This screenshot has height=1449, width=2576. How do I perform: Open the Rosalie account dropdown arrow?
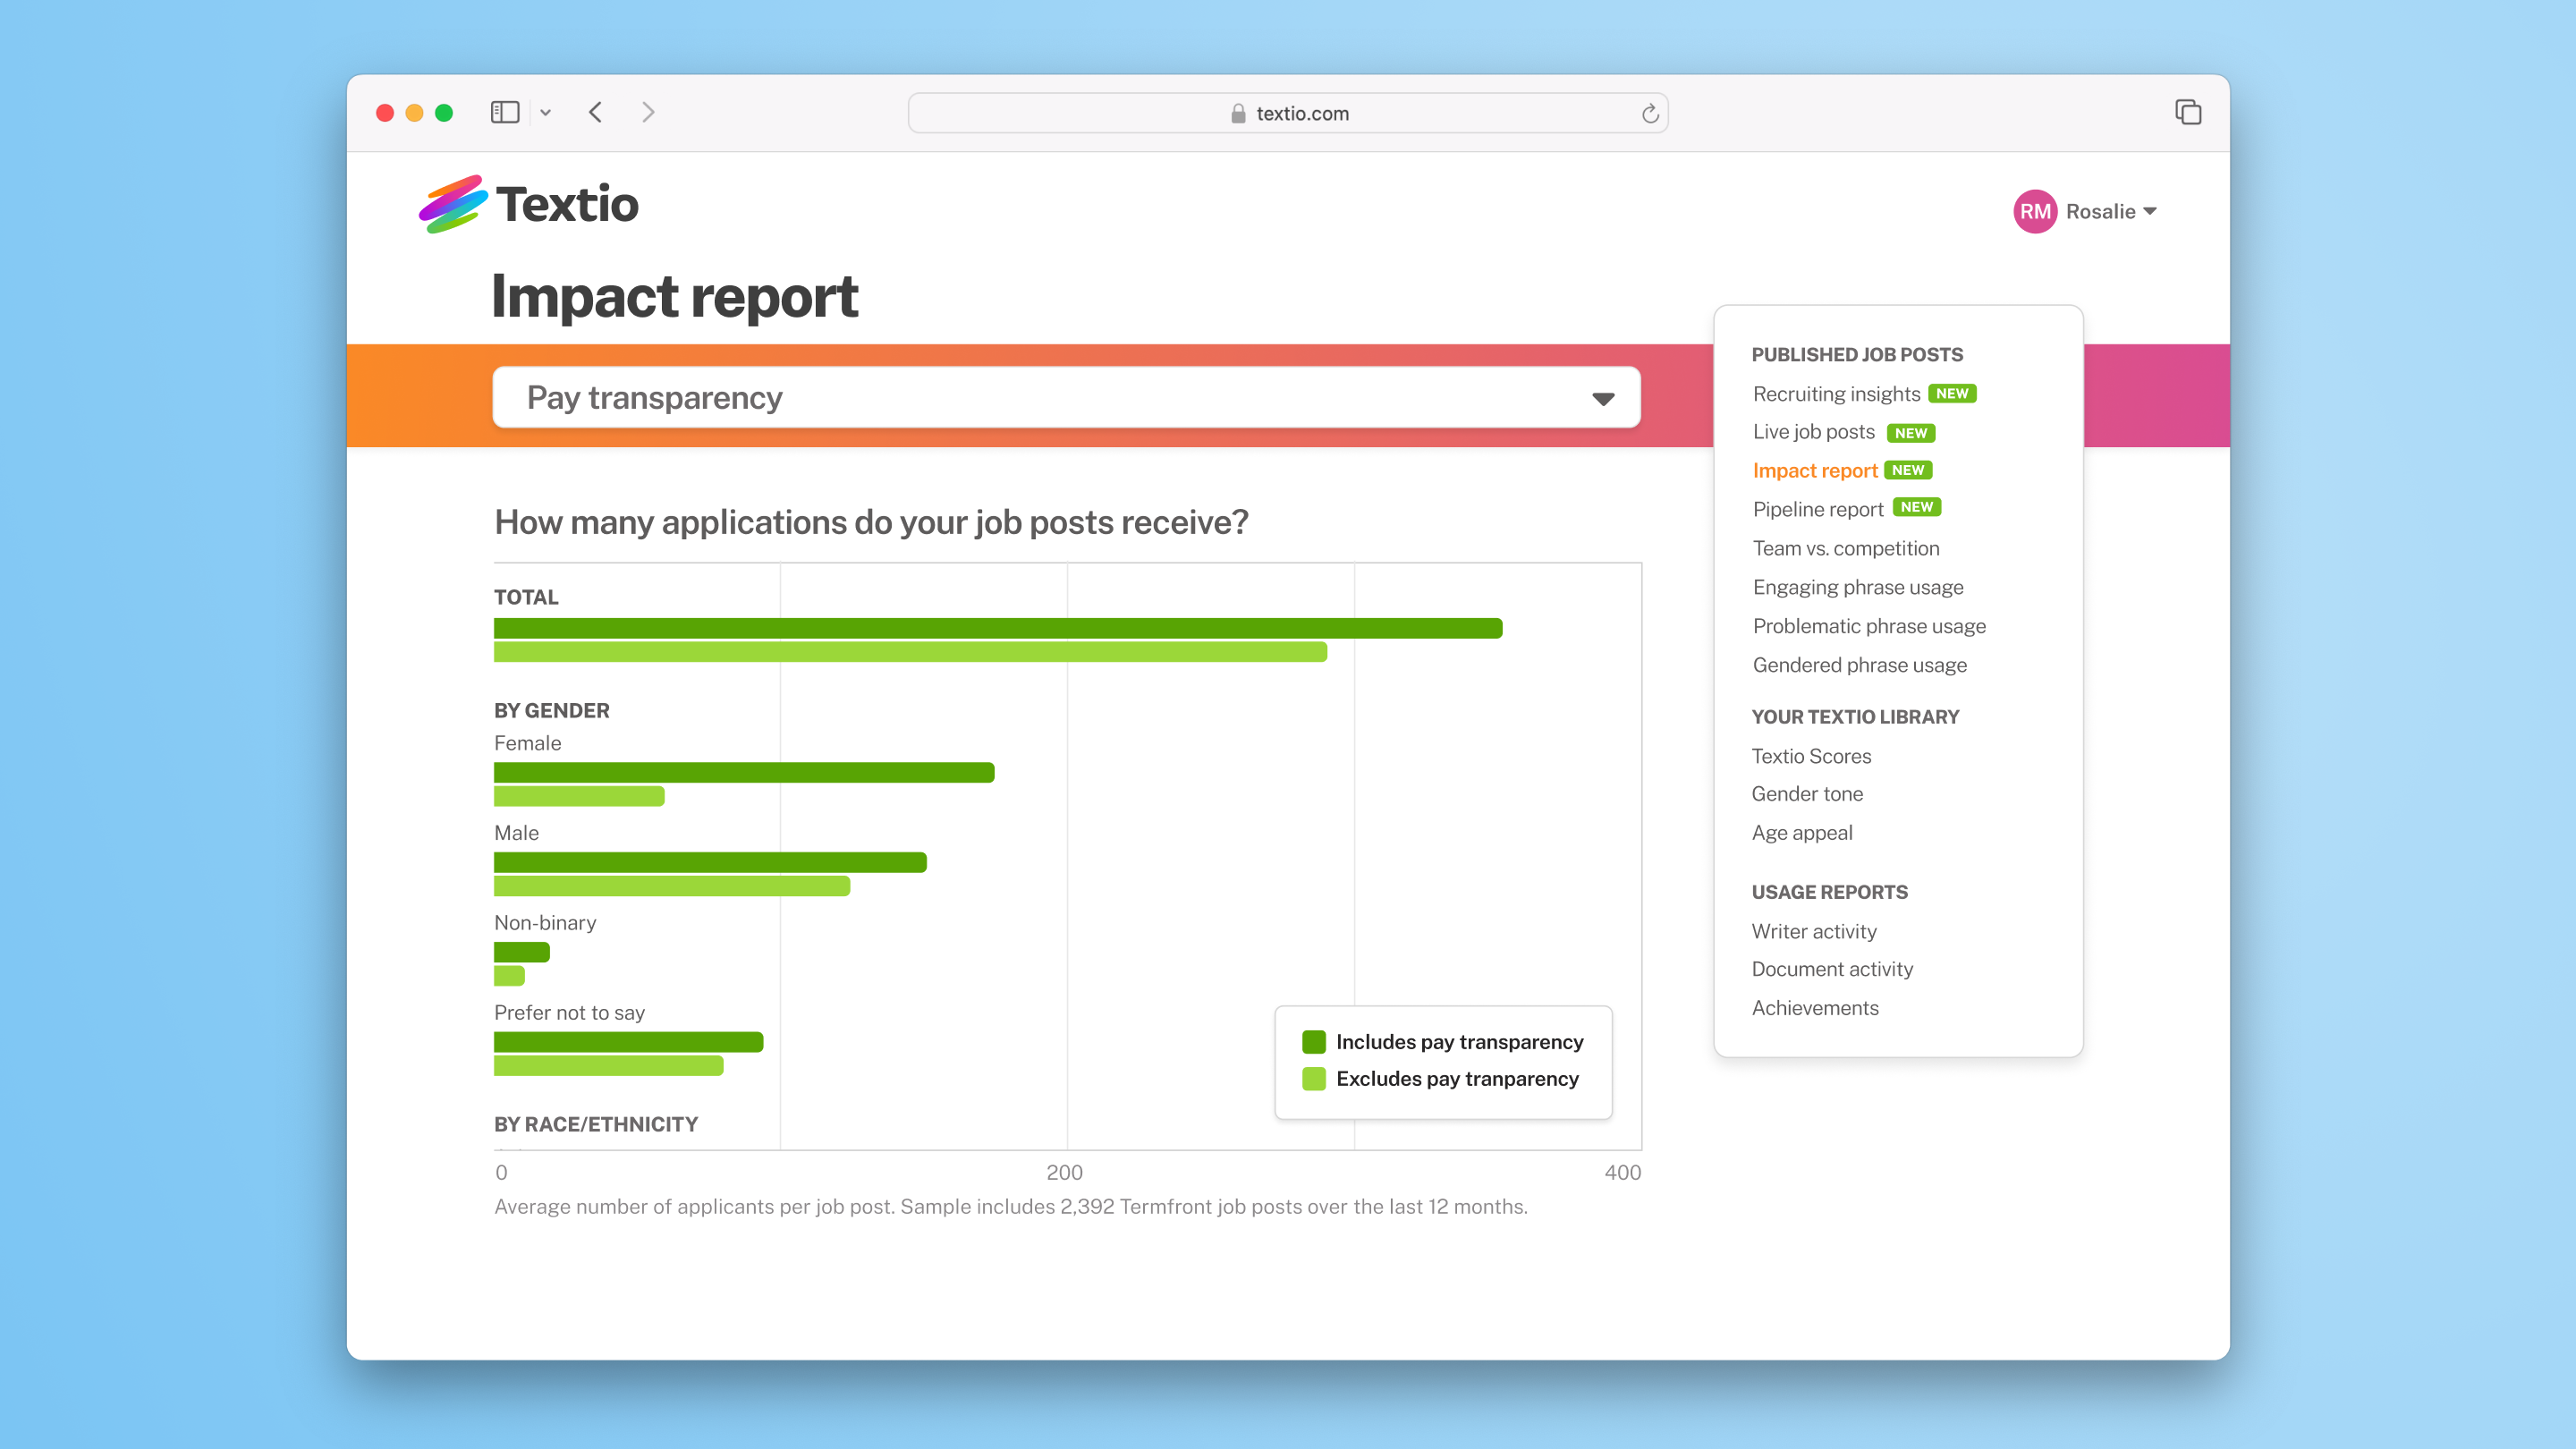pos(2150,211)
